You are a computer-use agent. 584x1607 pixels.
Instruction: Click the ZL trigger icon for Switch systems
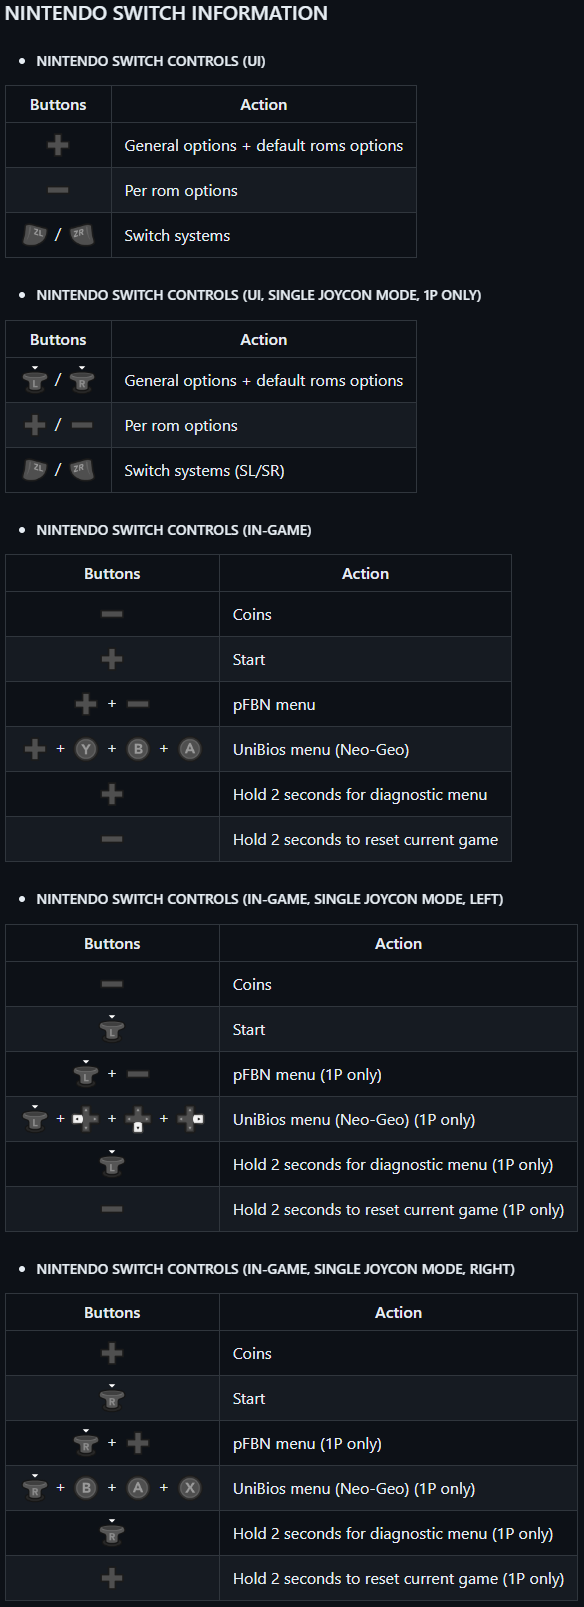(x=35, y=235)
